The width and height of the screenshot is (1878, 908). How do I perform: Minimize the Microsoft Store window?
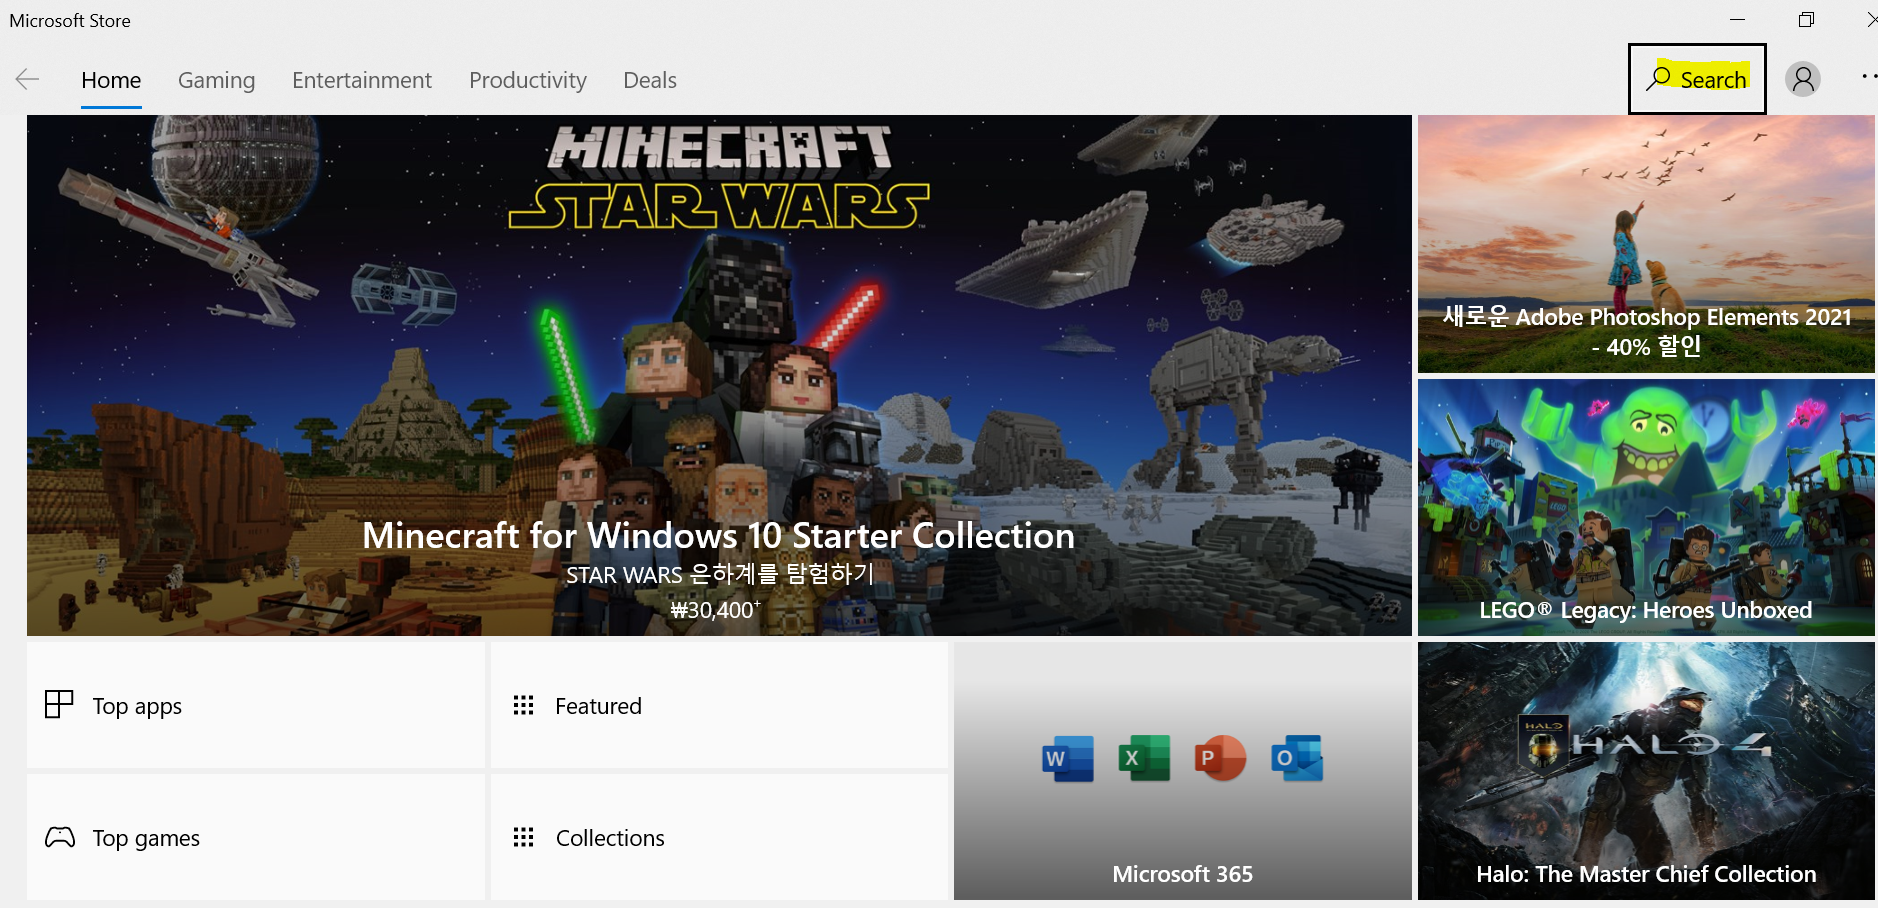point(1738,19)
